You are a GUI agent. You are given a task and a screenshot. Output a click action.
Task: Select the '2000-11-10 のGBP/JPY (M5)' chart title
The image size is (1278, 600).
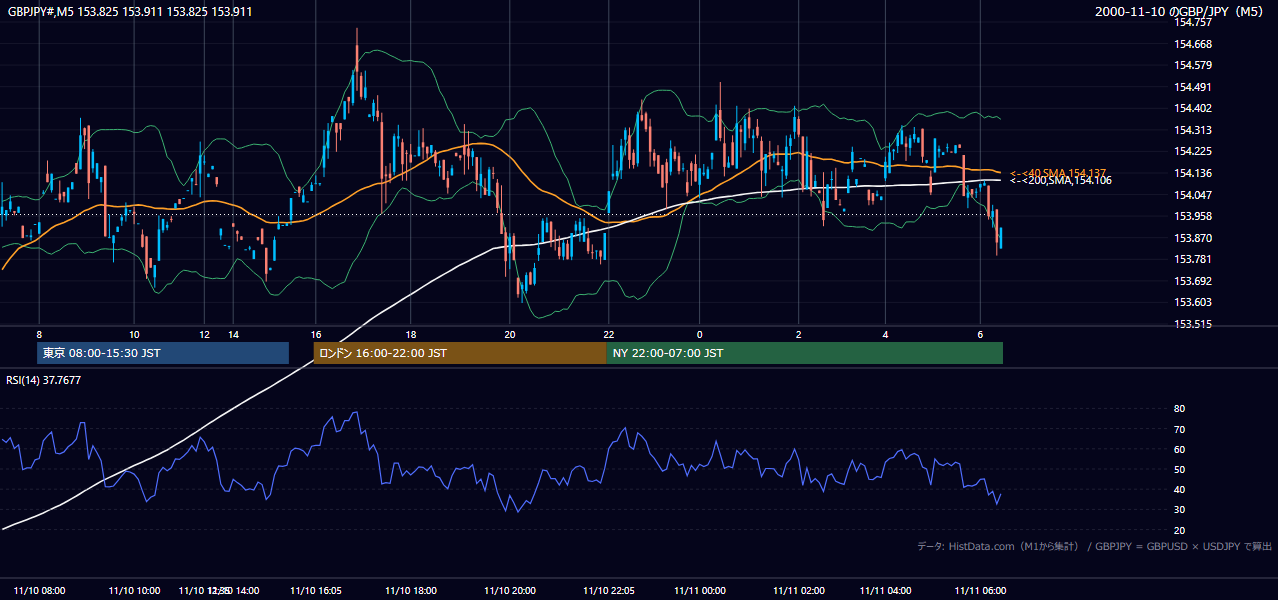coord(1180,12)
